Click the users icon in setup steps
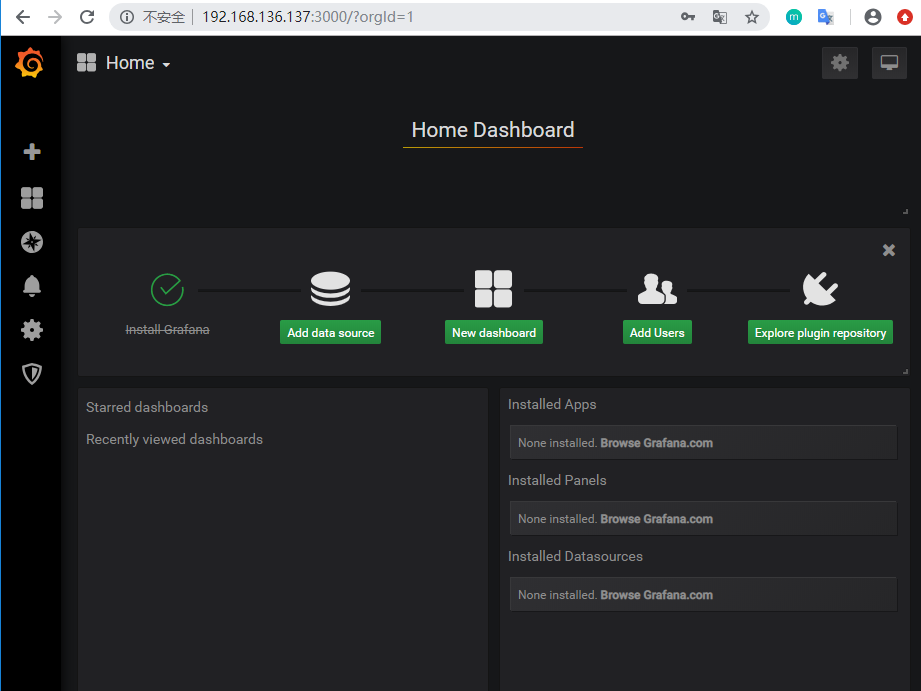 pyautogui.click(x=657, y=289)
